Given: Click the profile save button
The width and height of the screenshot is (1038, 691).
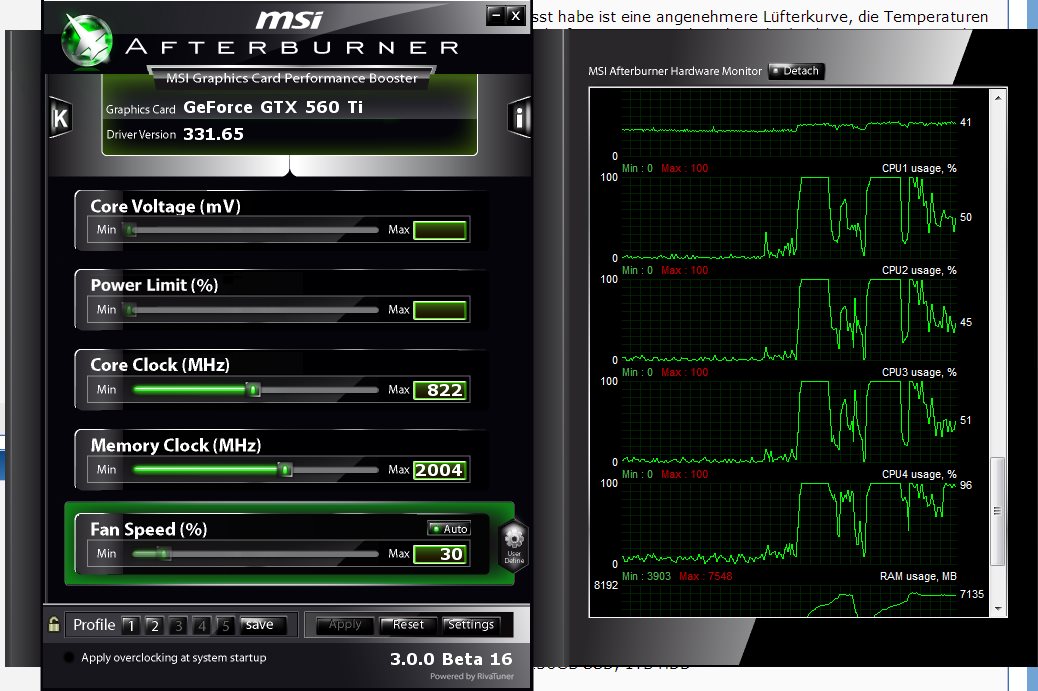Looking at the screenshot, I should tap(263, 625).
